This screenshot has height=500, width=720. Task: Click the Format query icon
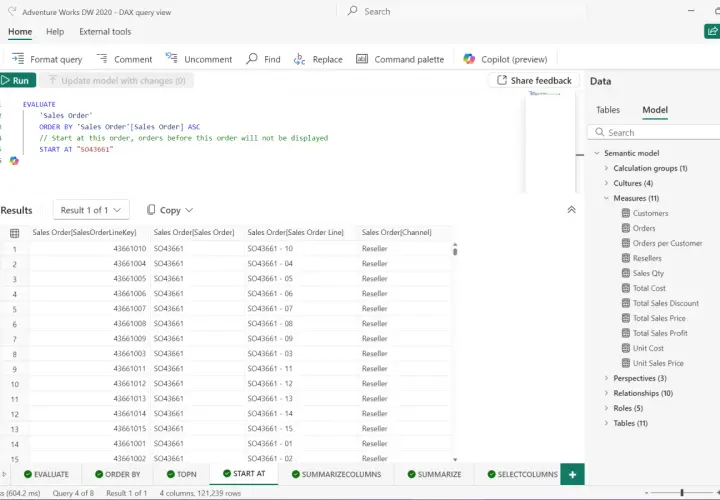coord(18,59)
